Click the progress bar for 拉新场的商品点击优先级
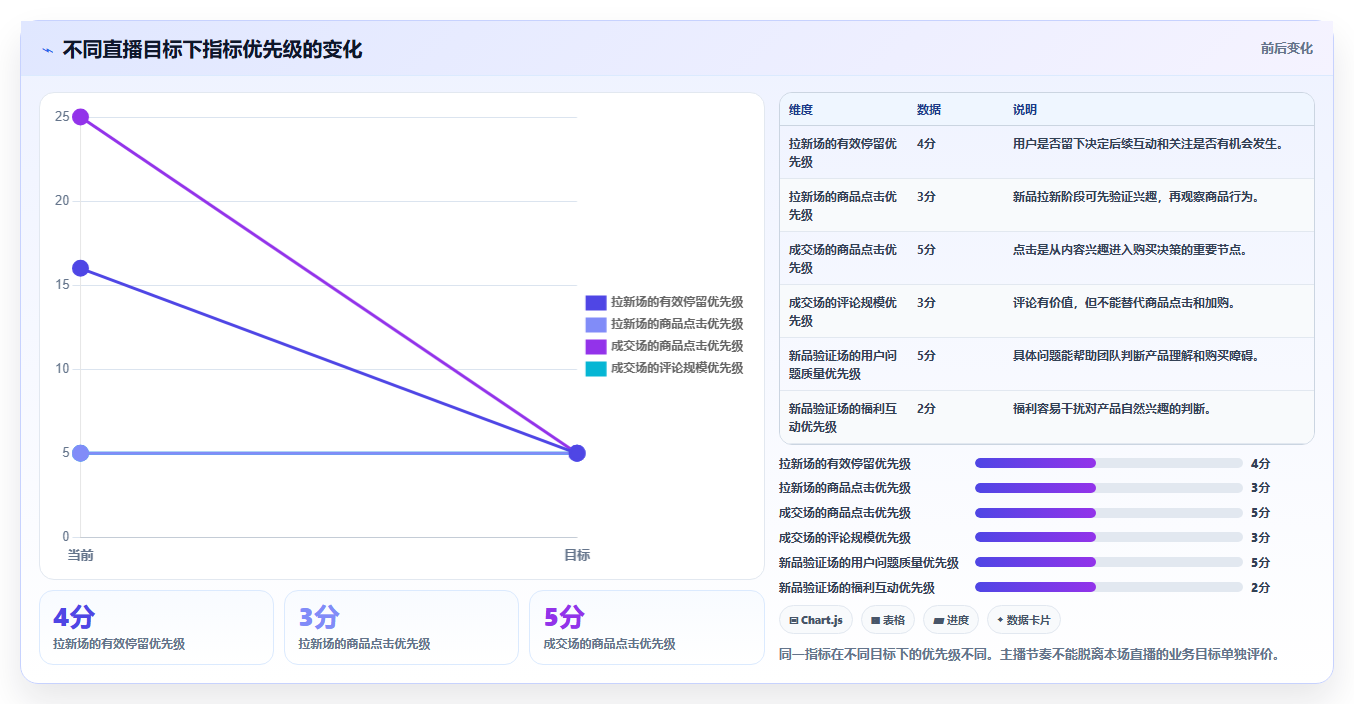Image resolution: width=1354 pixels, height=704 pixels. pos(1108,488)
